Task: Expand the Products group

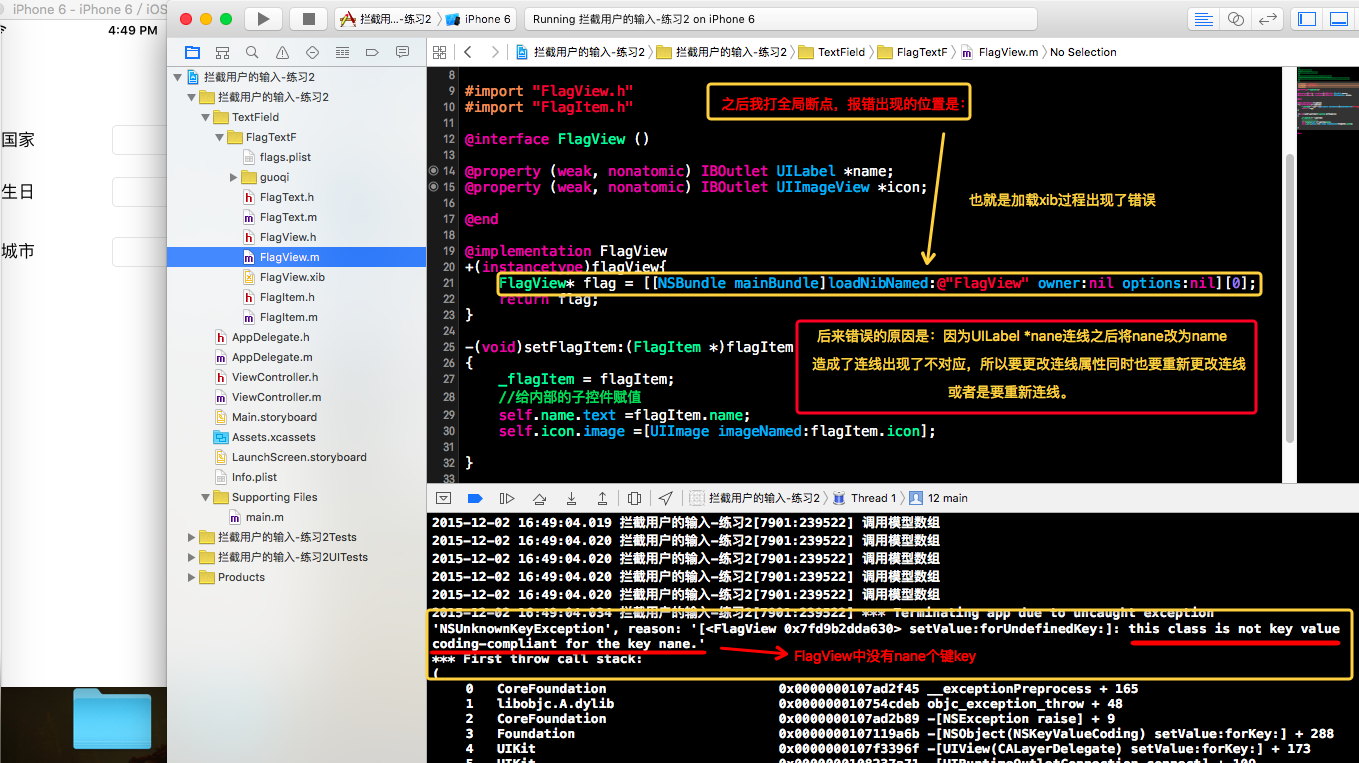Action: pos(192,577)
